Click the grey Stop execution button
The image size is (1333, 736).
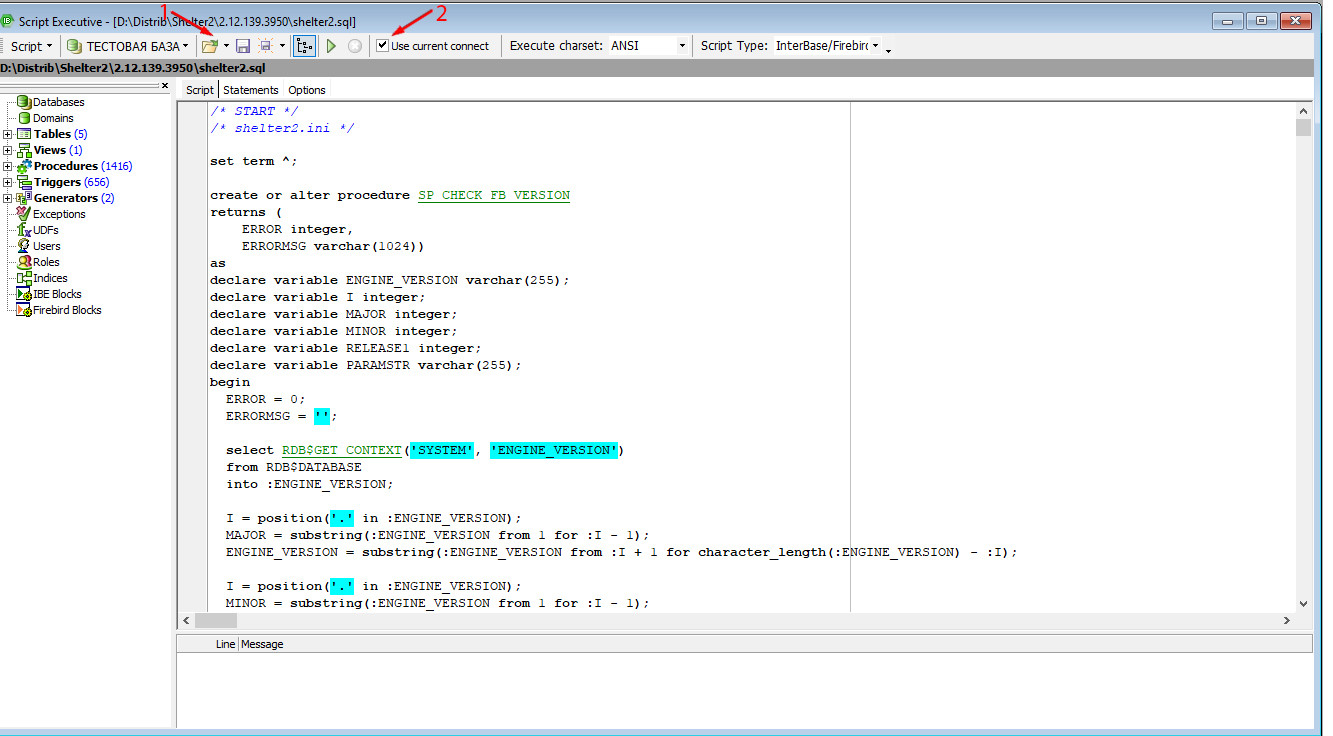pyautogui.click(x=354, y=46)
